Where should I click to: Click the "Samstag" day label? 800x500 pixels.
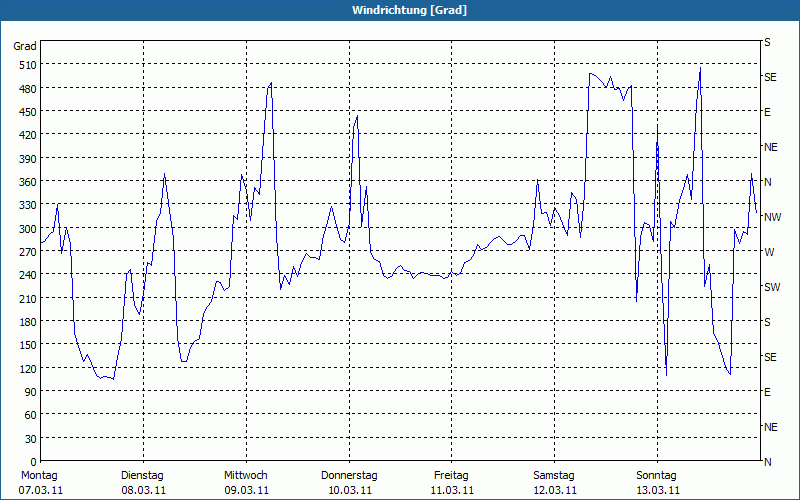(554, 476)
